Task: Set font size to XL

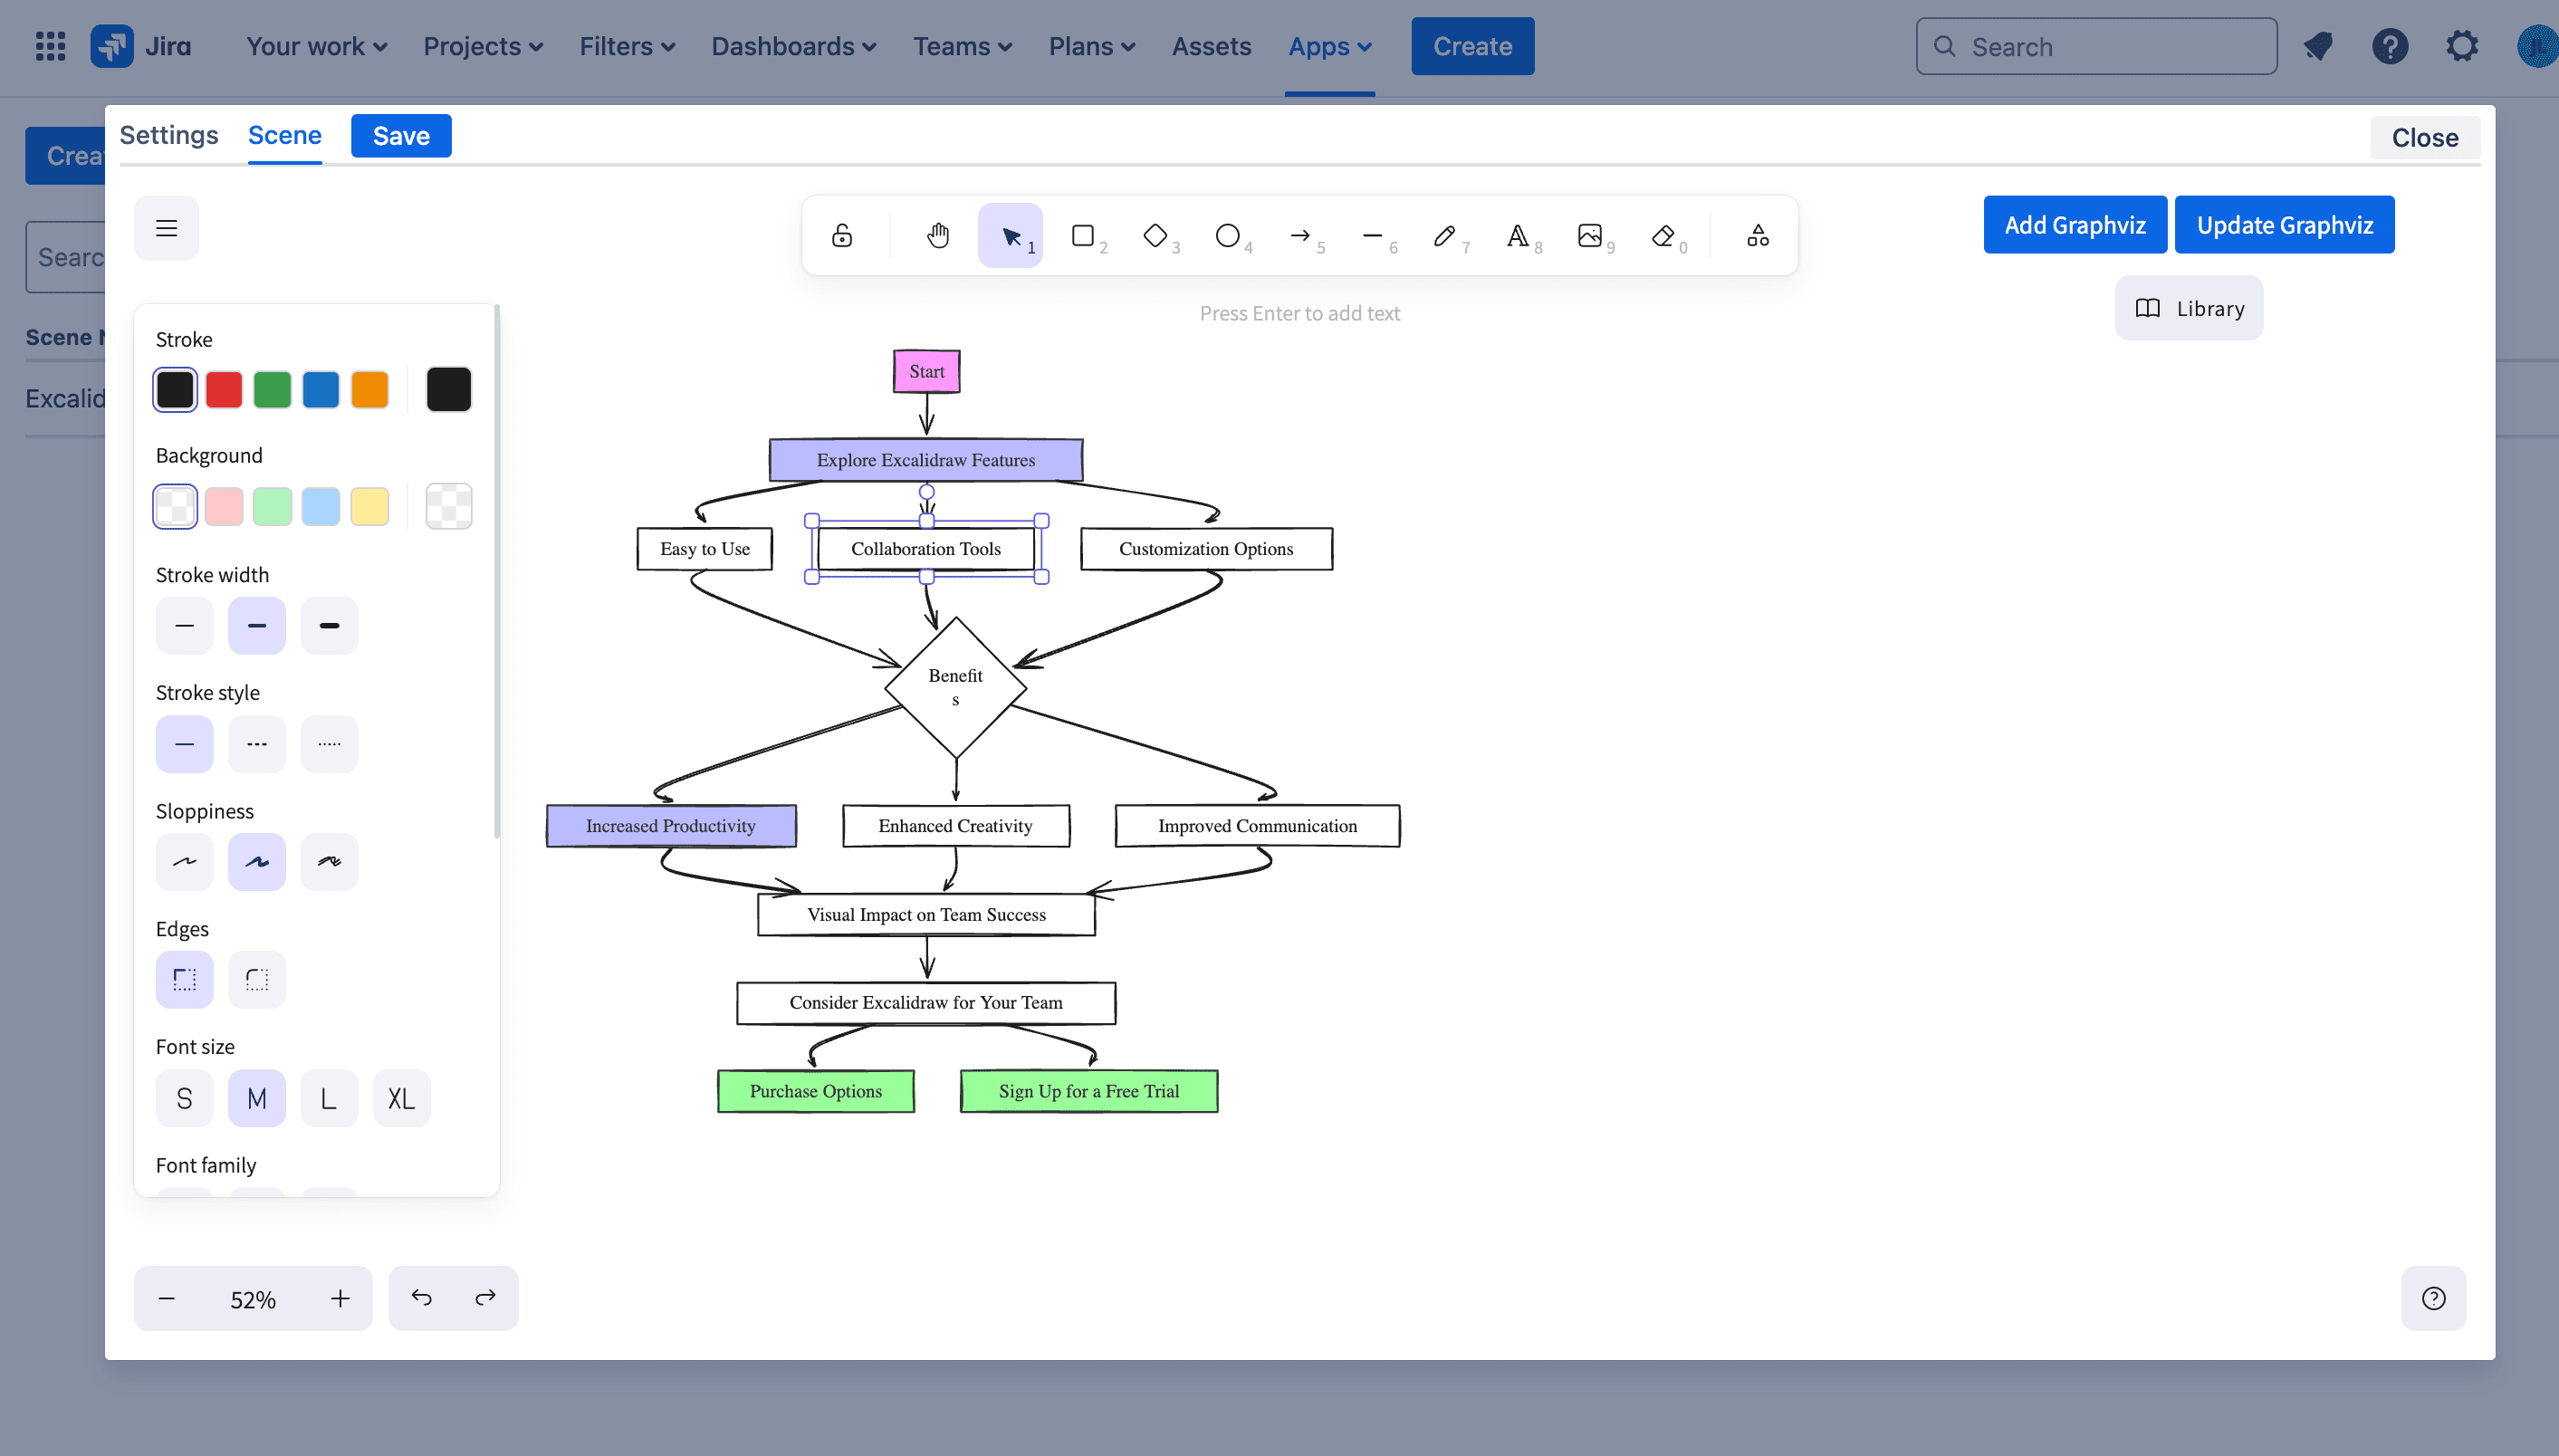Action: [x=401, y=1099]
